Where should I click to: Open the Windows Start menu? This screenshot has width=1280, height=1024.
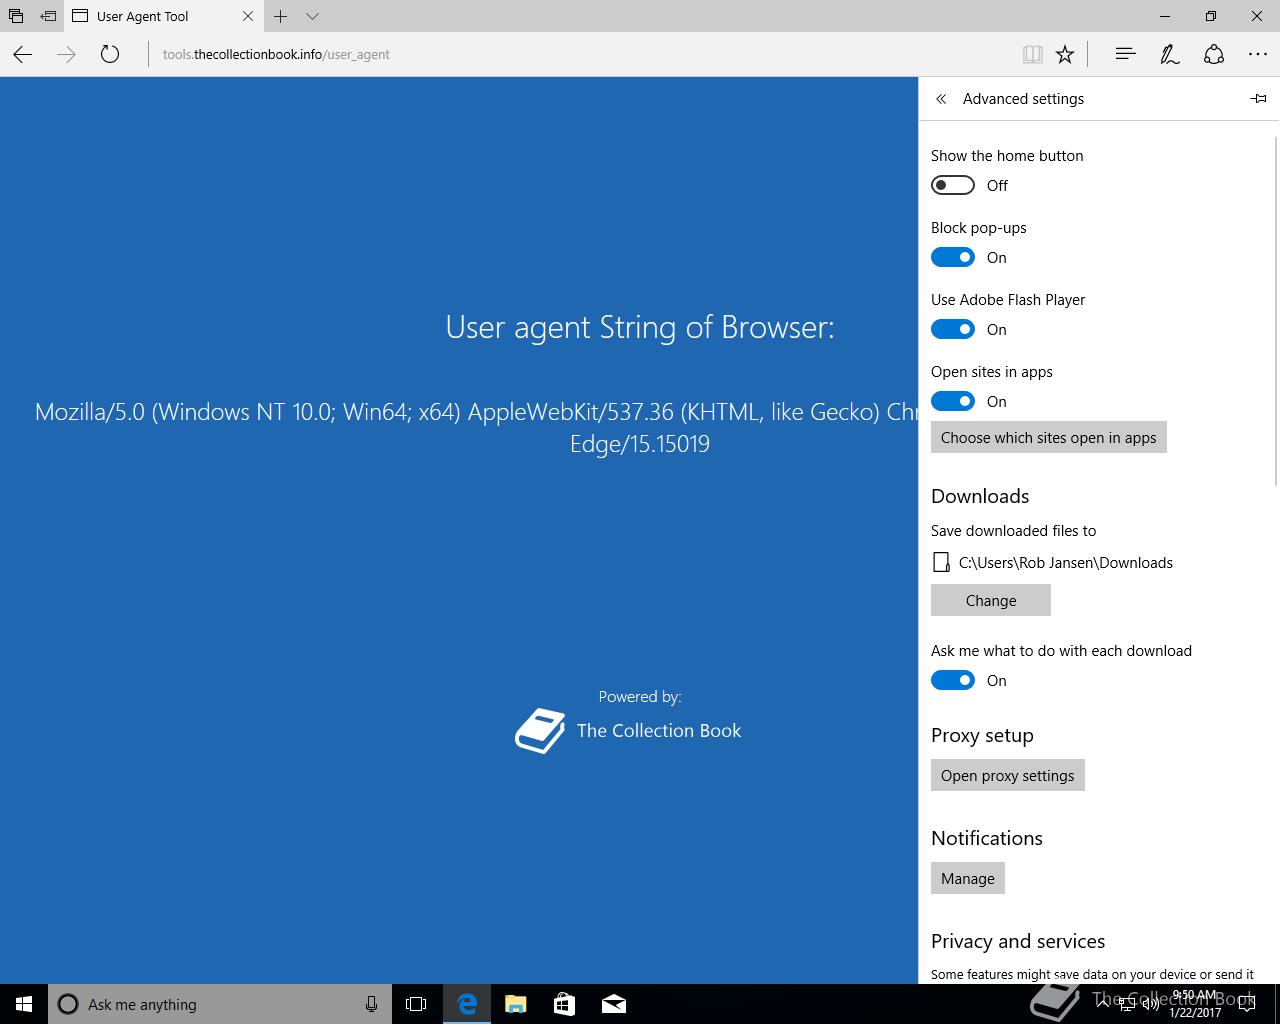tap(24, 1004)
